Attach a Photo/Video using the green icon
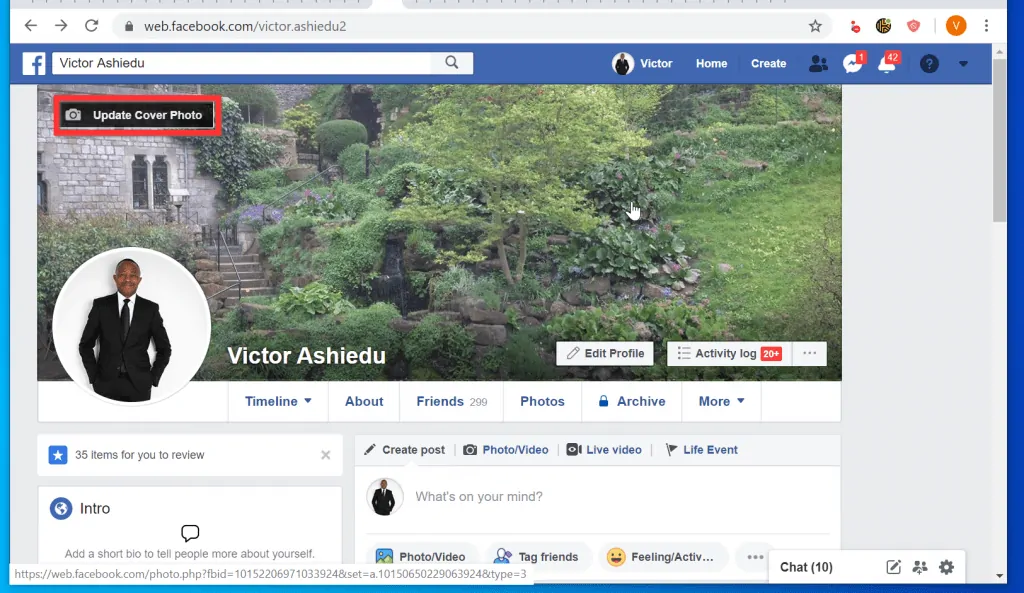This screenshot has height=593, width=1024. (x=422, y=555)
